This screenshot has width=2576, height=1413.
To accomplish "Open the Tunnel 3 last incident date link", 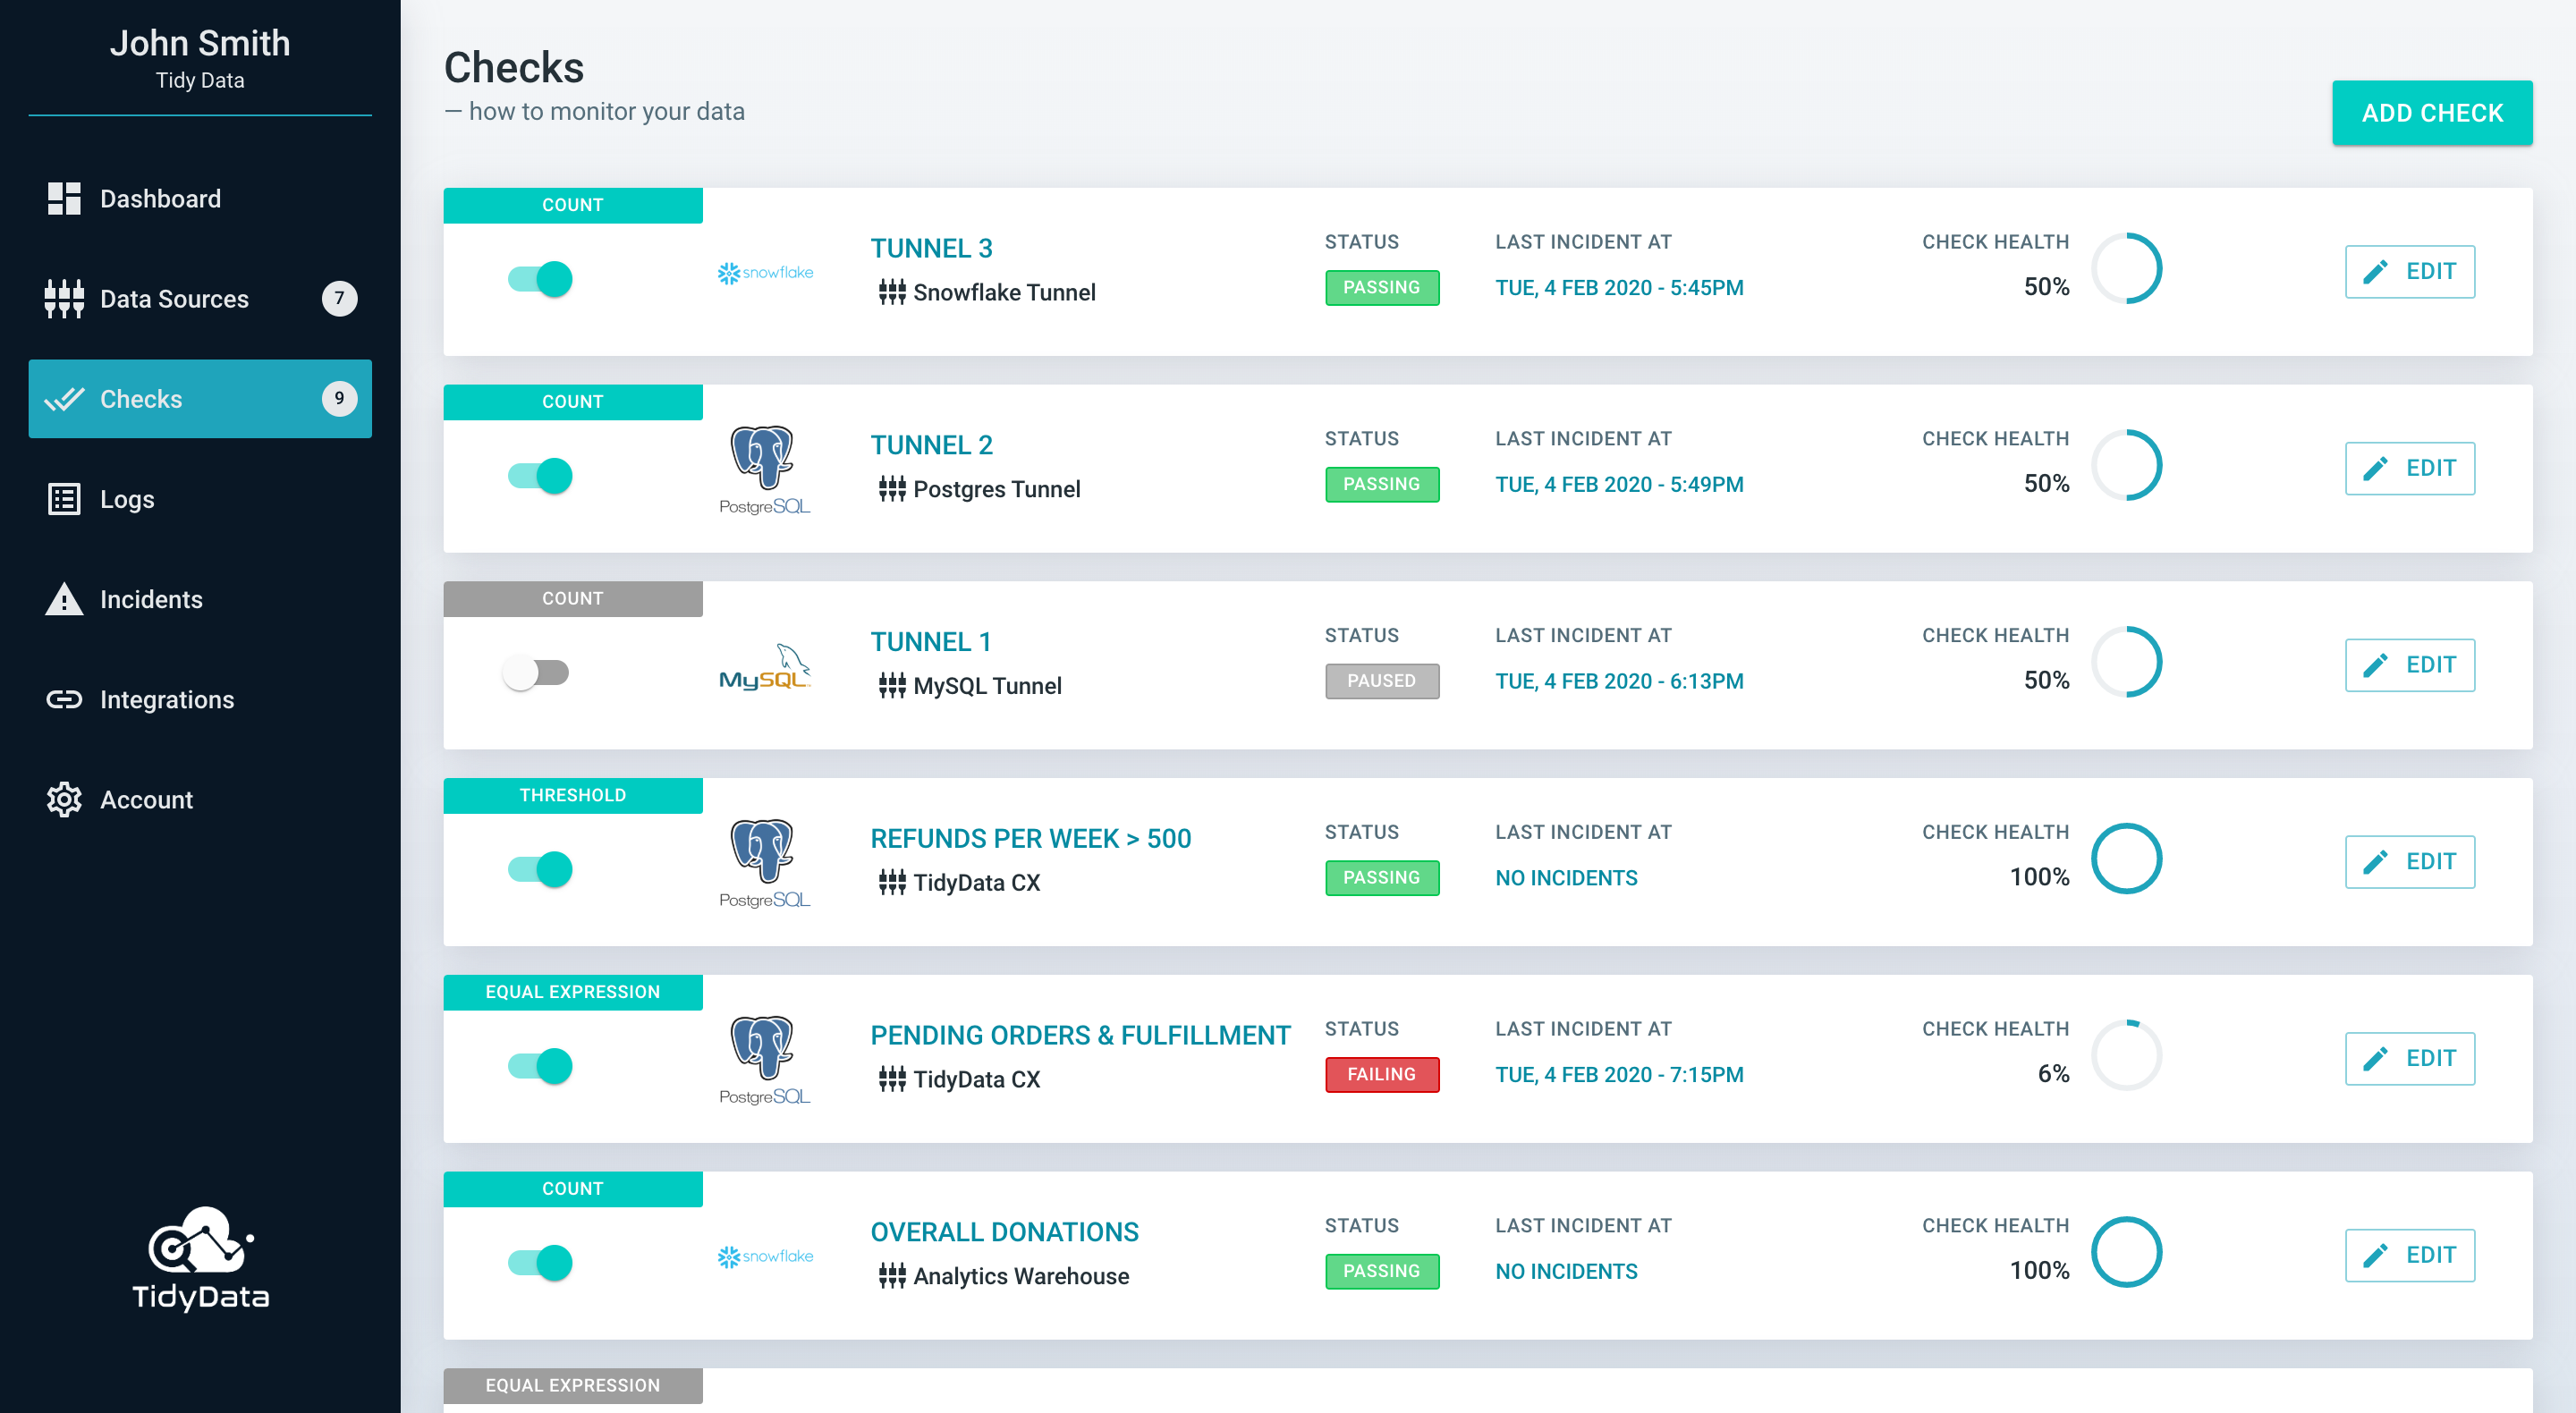I will pos(1619,287).
